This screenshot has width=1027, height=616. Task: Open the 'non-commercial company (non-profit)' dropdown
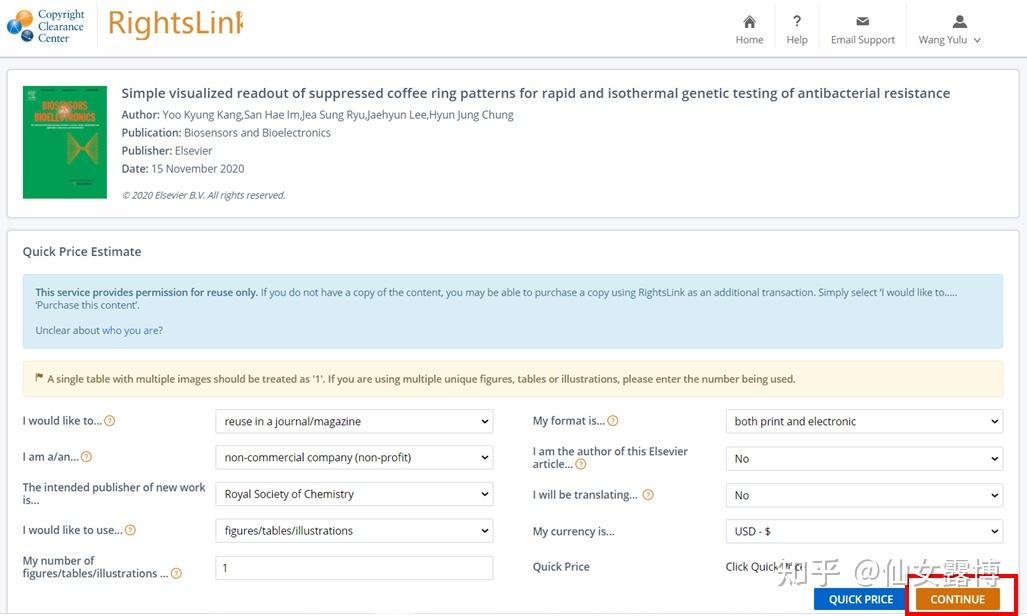pyautogui.click(x=354, y=458)
